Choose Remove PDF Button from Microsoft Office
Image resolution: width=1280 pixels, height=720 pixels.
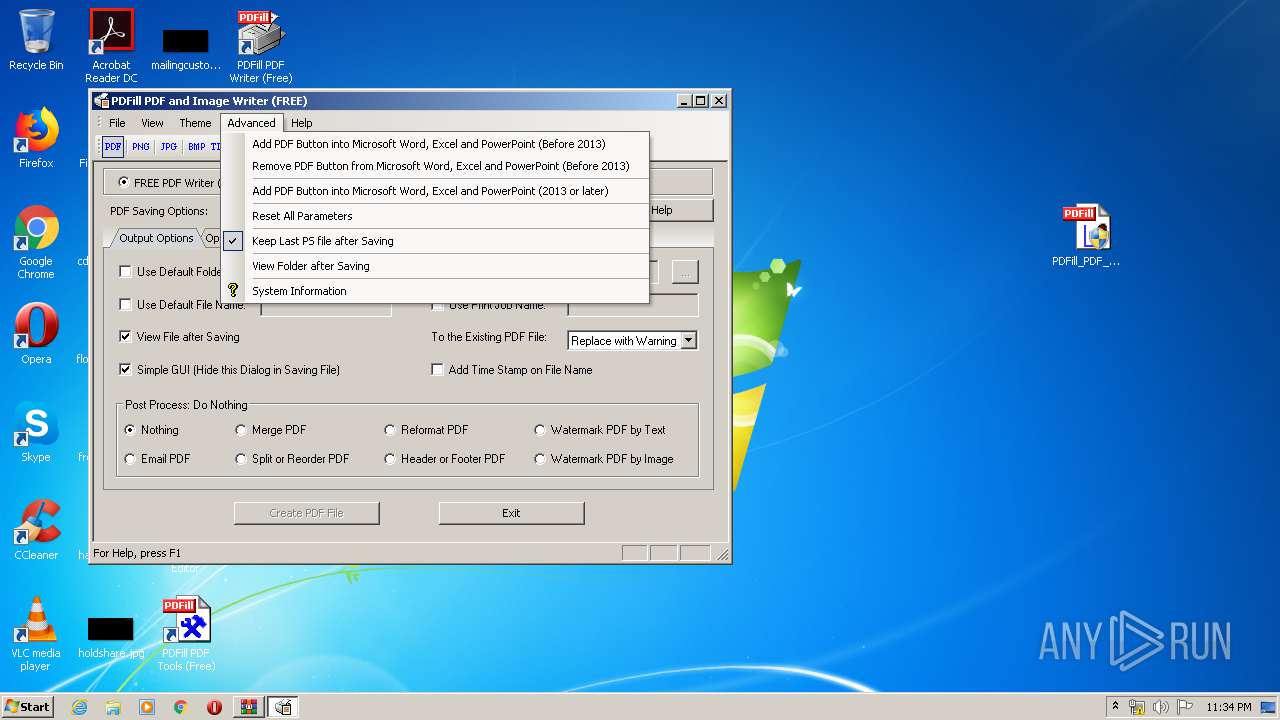[435, 166]
